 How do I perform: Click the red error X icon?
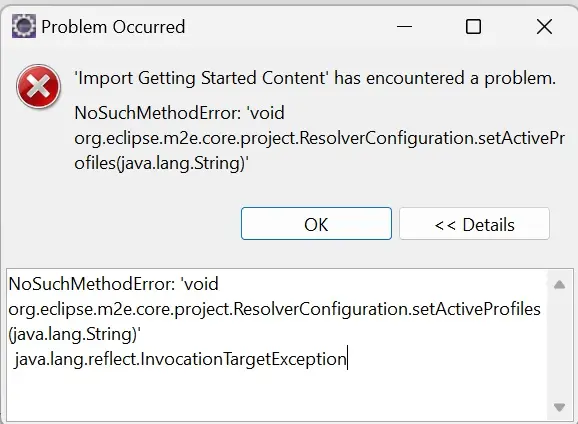pos(39,86)
